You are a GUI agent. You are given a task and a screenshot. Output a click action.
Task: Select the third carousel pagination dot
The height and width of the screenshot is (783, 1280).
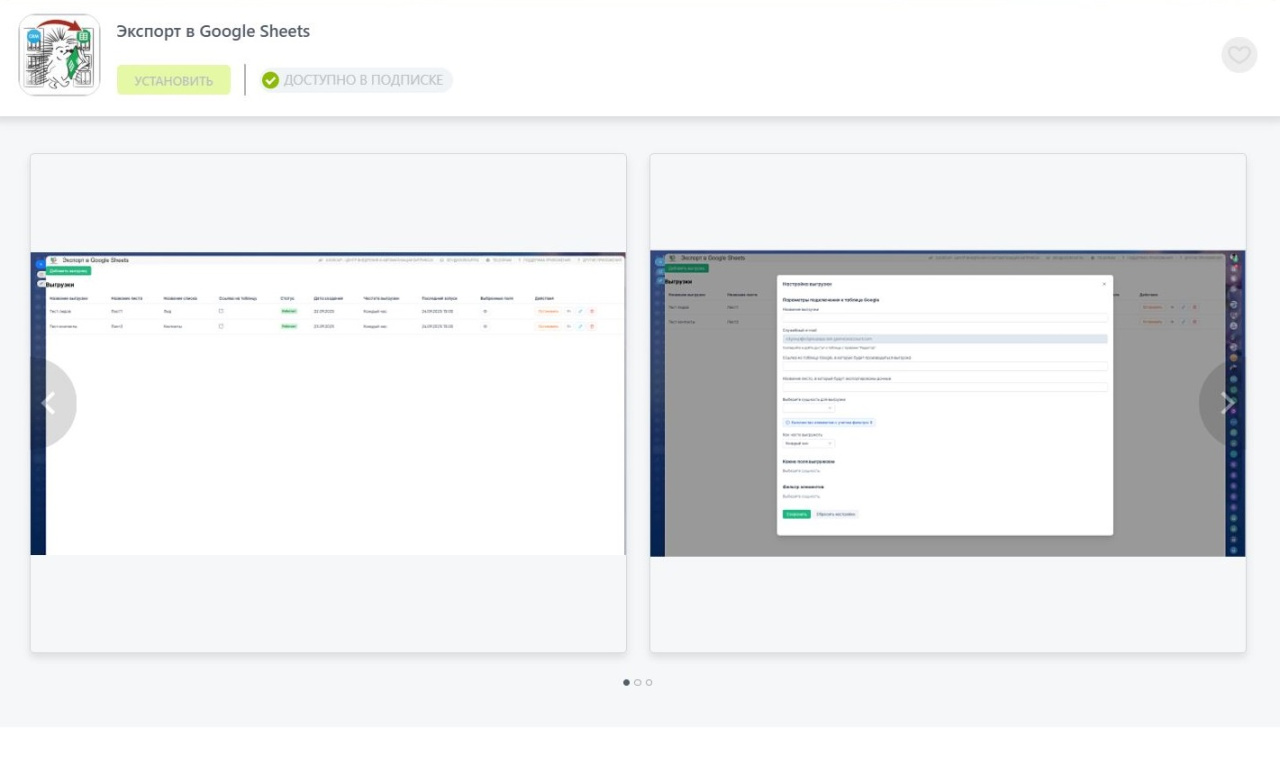649,683
